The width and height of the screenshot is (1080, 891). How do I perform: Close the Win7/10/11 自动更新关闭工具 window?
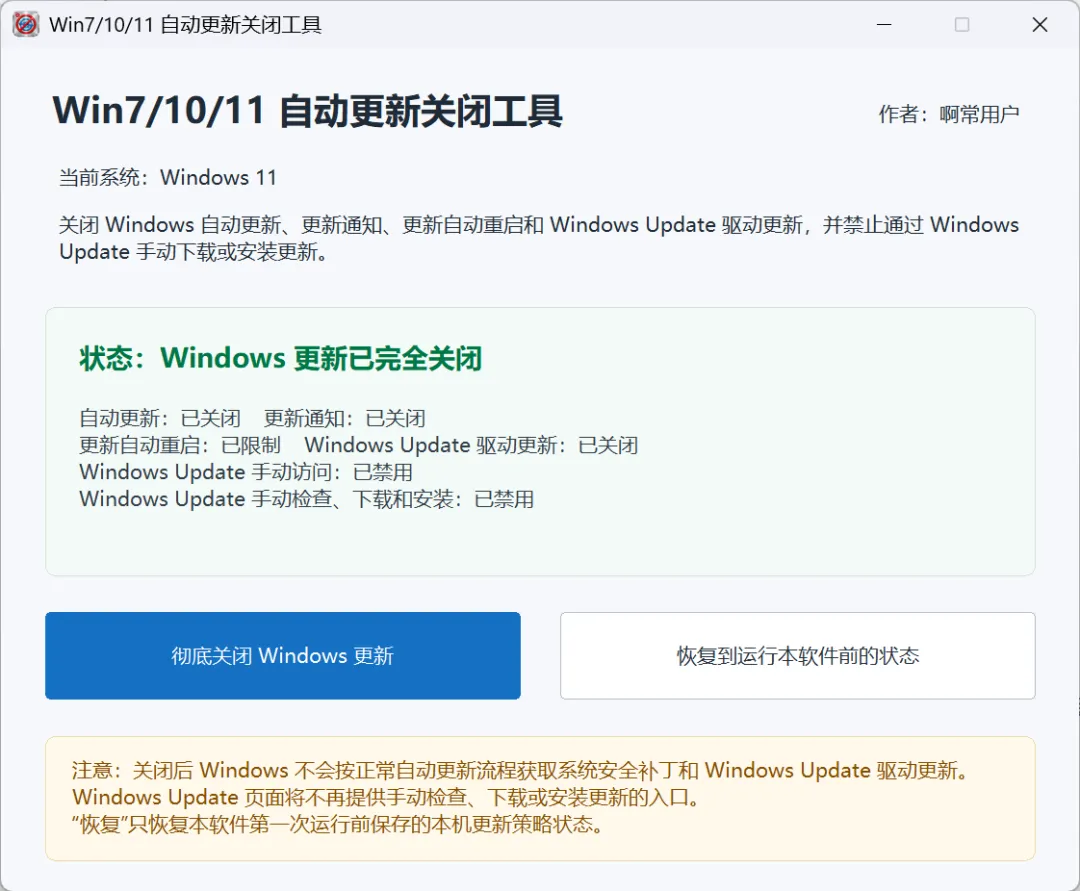click(x=1040, y=25)
